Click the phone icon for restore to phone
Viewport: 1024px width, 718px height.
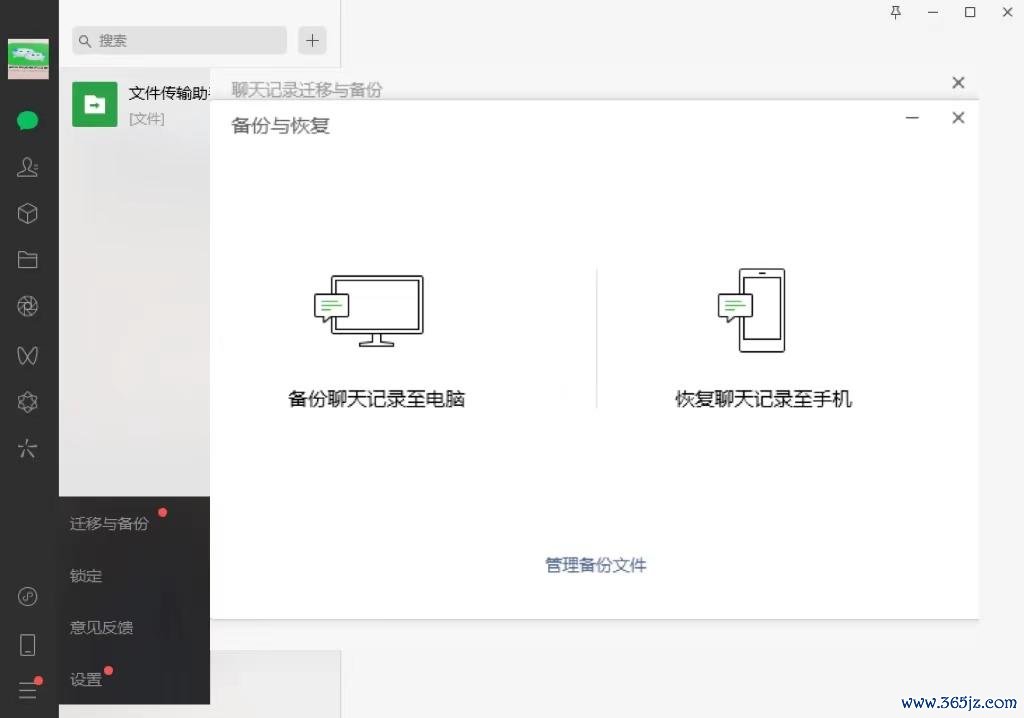[x=752, y=310]
